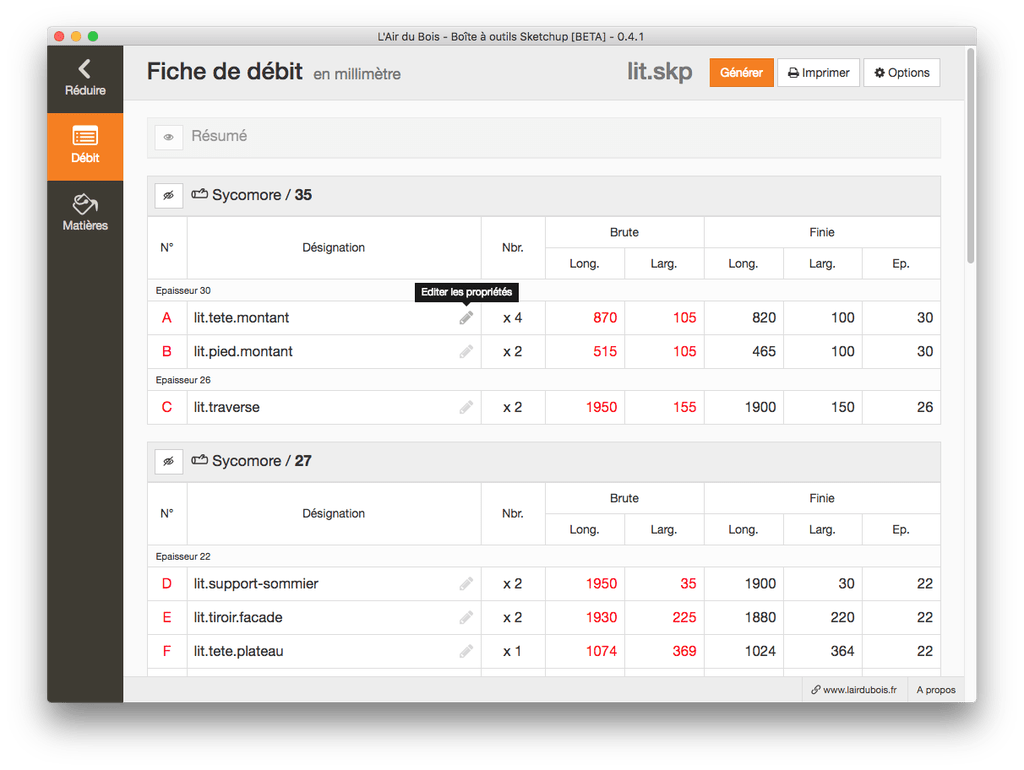
Task: Click the Fiche de débit heading
Action: (x=225, y=71)
